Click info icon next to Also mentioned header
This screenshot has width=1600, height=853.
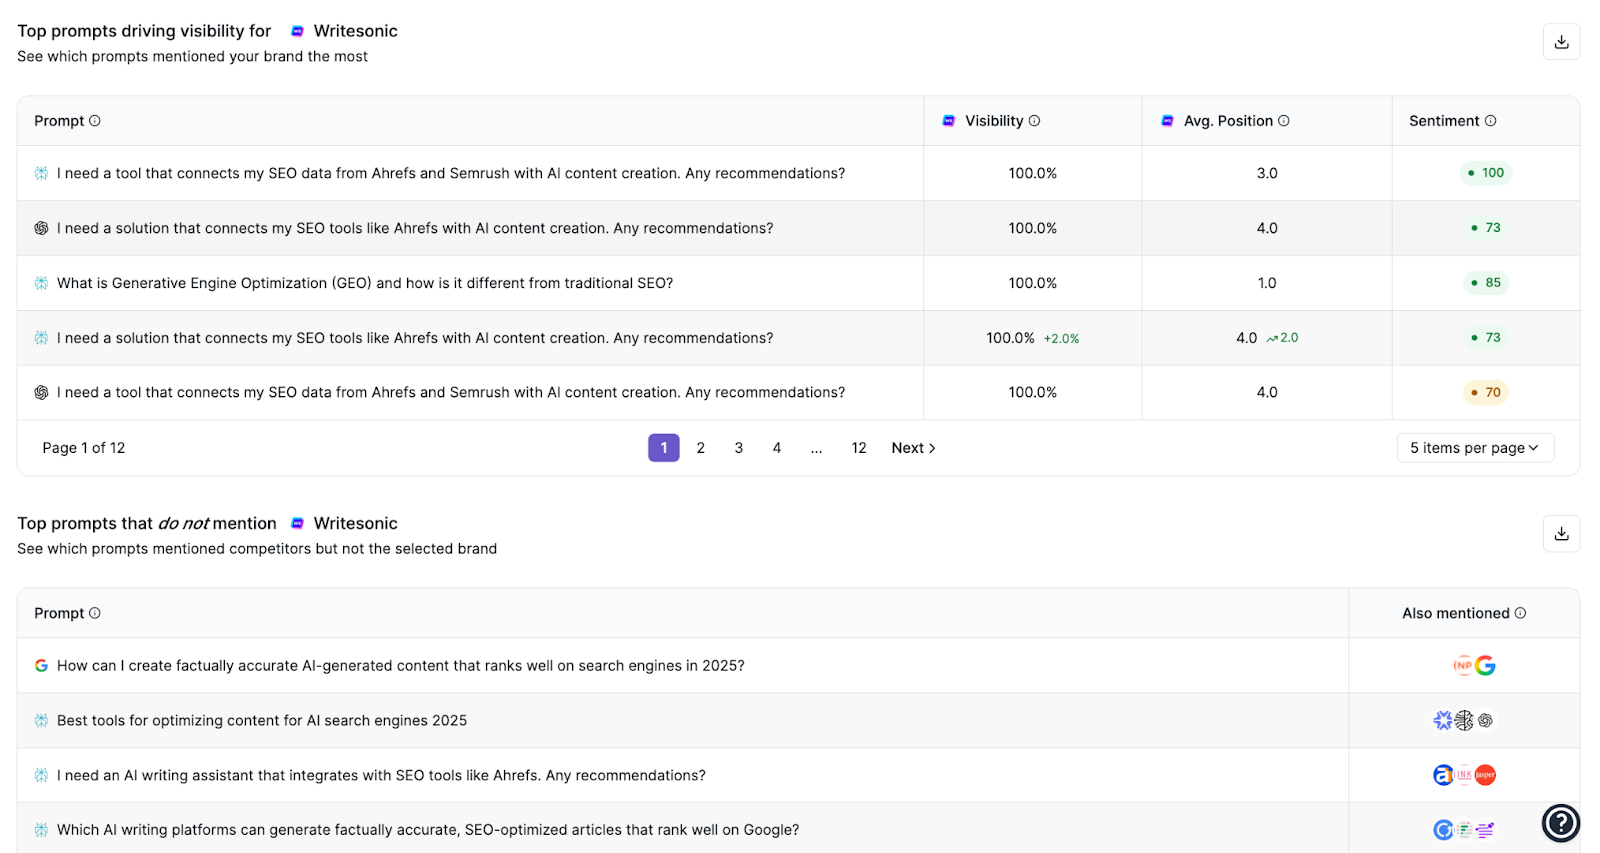(x=1520, y=613)
